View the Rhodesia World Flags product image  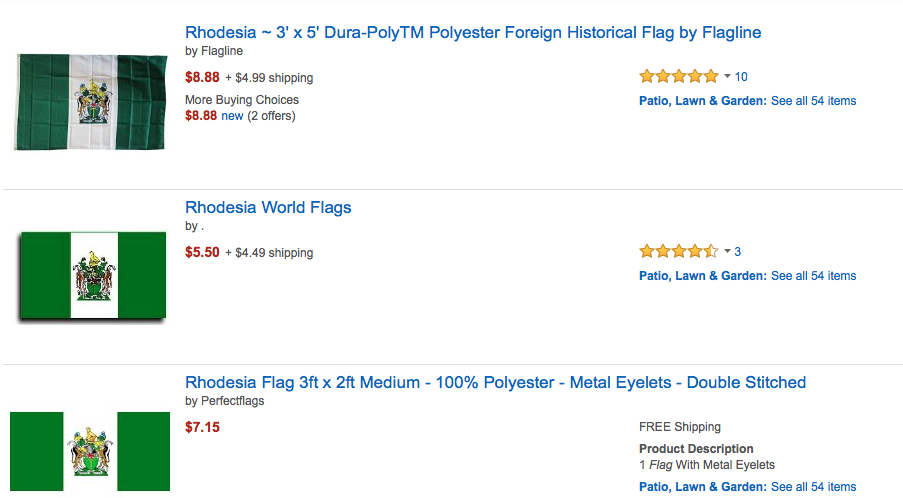93,276
